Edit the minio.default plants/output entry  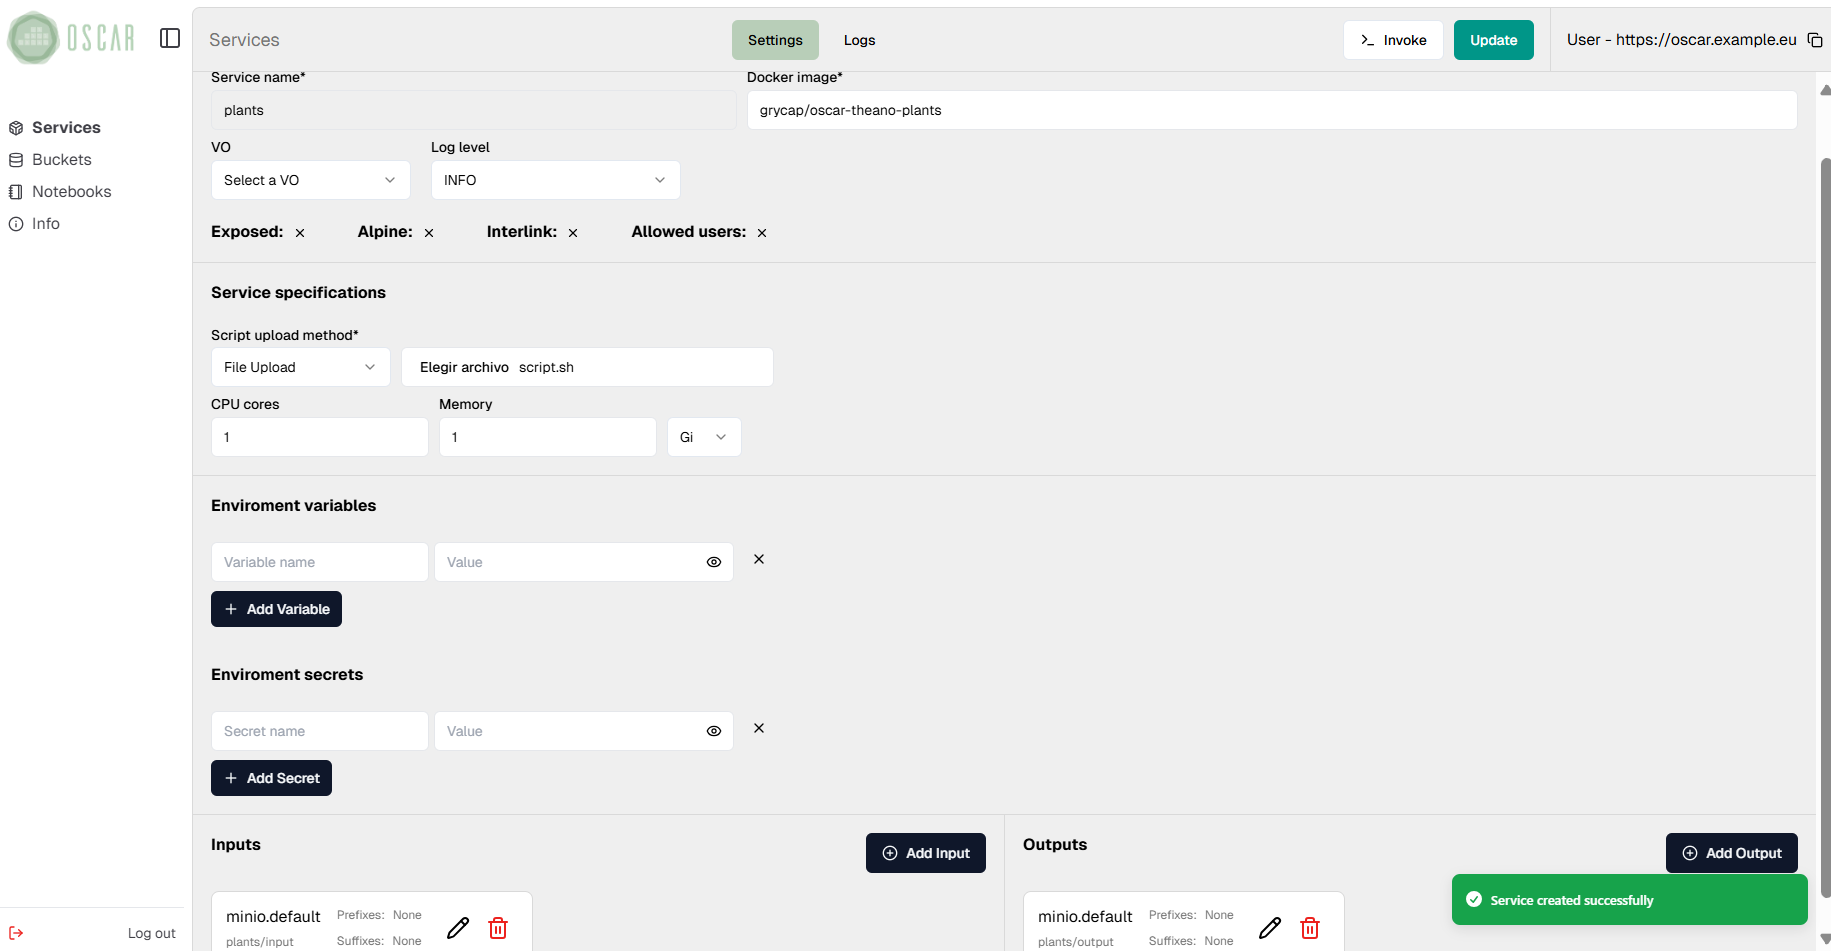1270,928
